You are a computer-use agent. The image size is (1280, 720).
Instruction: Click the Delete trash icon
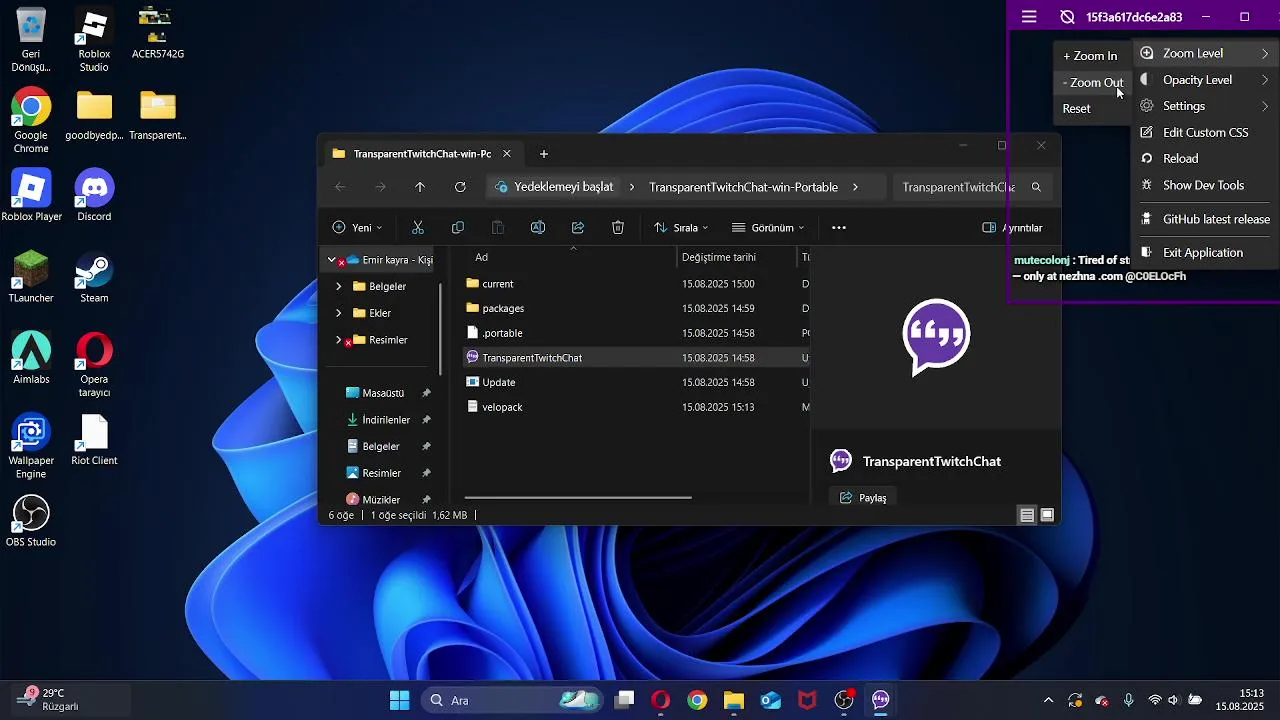618,228
